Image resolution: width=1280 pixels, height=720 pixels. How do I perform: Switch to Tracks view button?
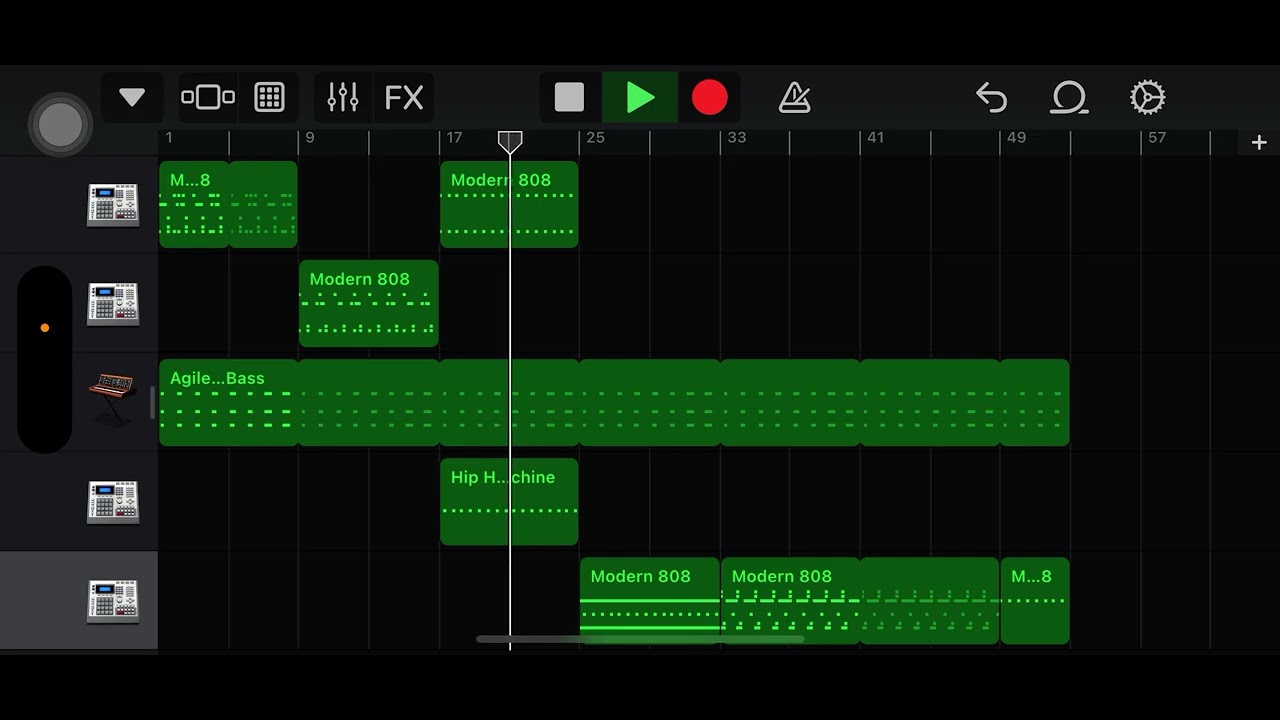click(208, 98)
